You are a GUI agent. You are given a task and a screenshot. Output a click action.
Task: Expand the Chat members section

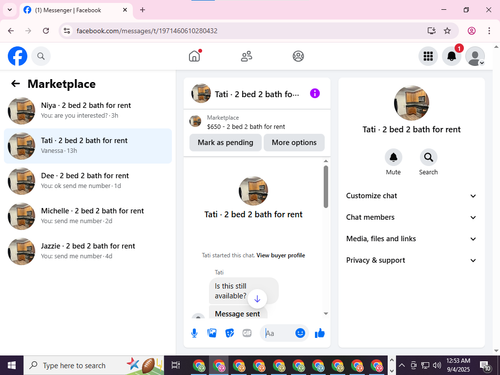(x=411, y=217)
